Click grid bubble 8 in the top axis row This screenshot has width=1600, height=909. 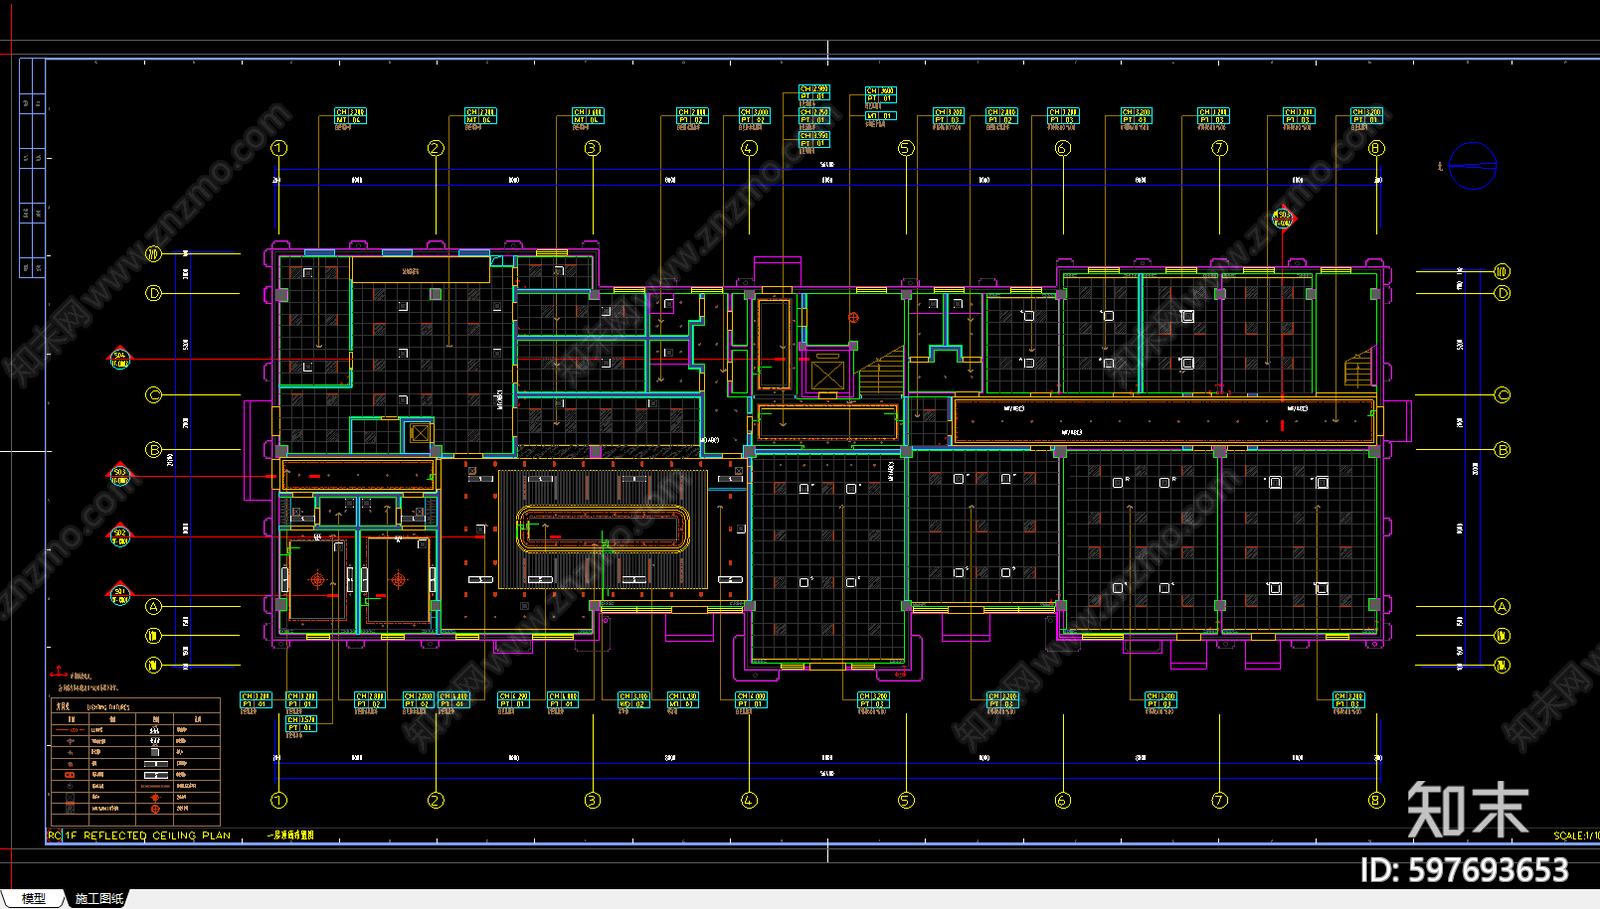(1377, 148)
